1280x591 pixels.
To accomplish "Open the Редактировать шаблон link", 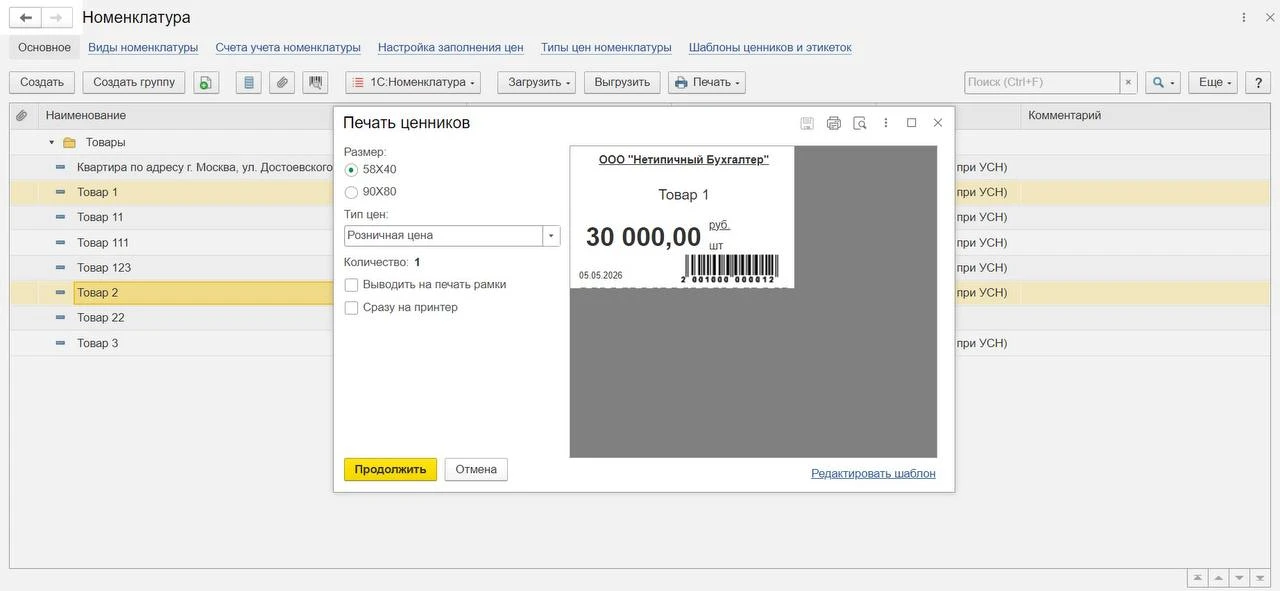I will click(x=873, y=474).
